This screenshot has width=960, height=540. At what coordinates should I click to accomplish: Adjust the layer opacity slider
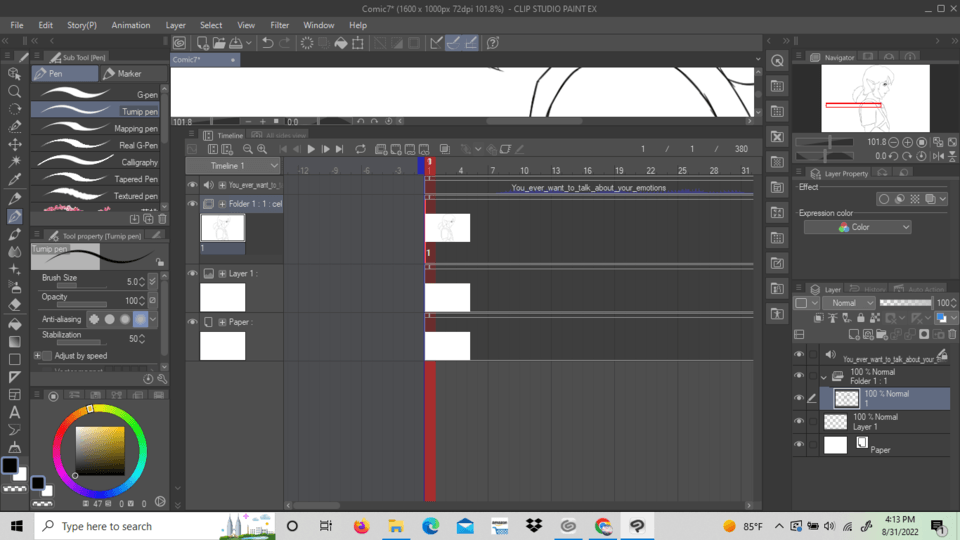906,302
